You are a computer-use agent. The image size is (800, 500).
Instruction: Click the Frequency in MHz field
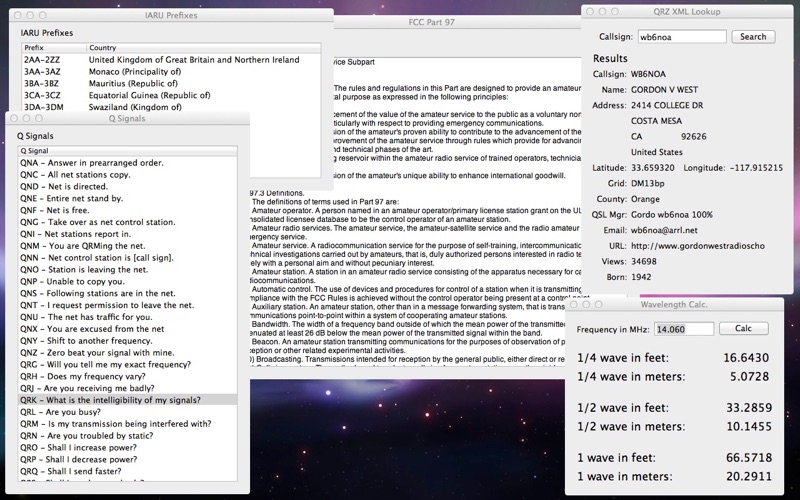[x=684, y=329]
